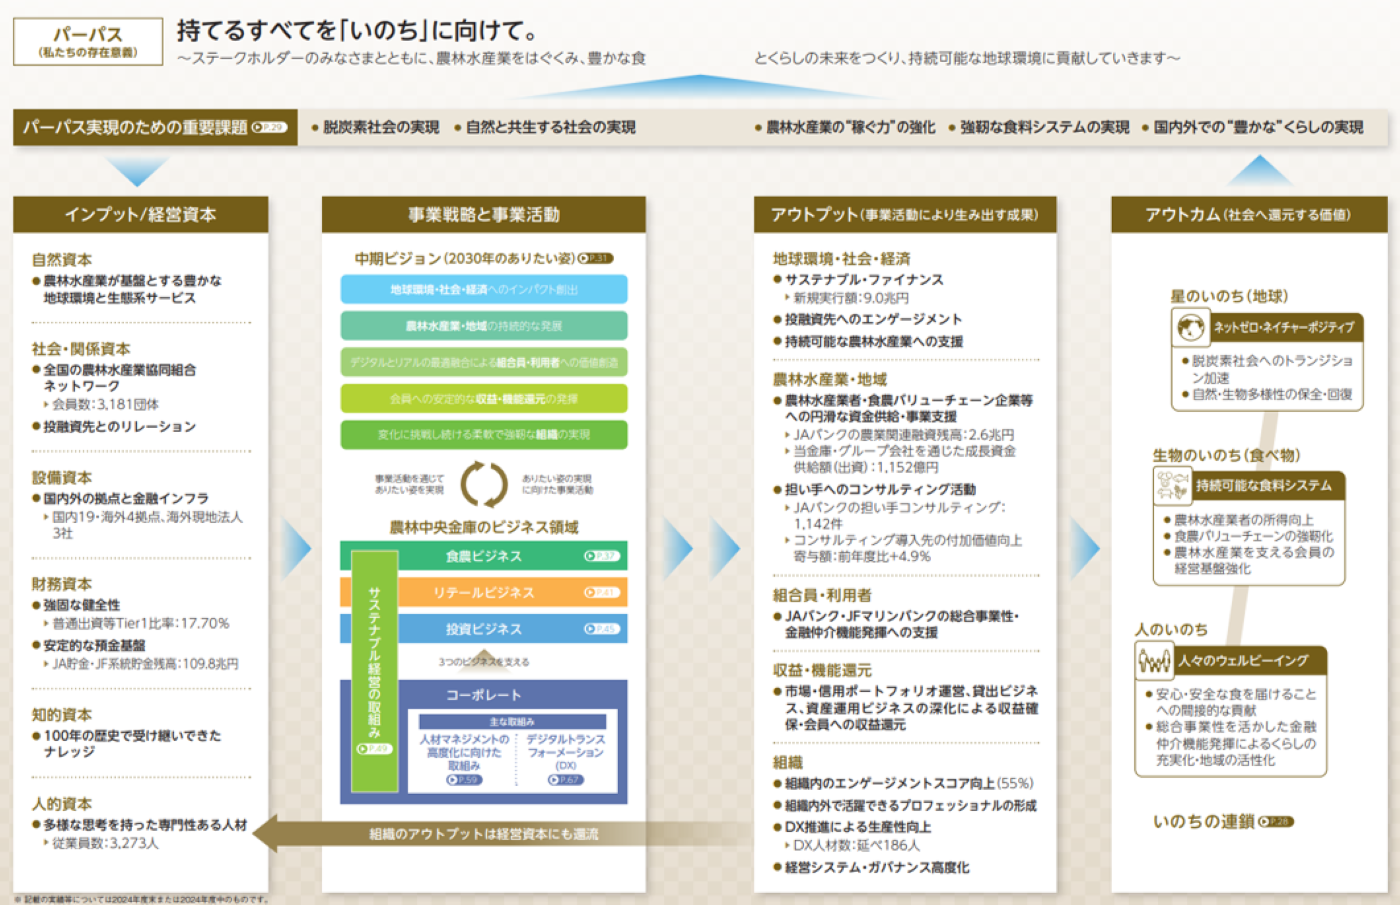Click the globe icon for ネットゼロ・ネイチャーポジティブ
Screen dimensions: 1400x905
pyautogui.click(x=1190, y=327)
